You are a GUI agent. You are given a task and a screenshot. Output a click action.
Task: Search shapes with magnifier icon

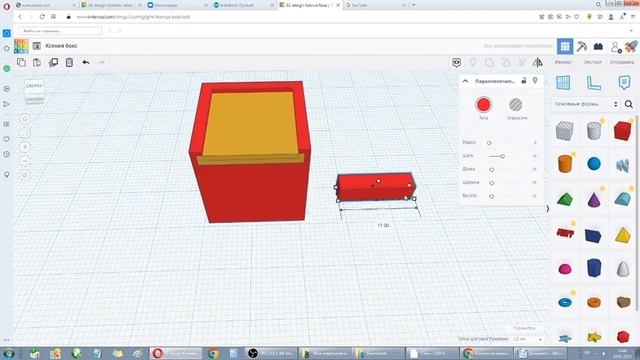coord(629,104)
